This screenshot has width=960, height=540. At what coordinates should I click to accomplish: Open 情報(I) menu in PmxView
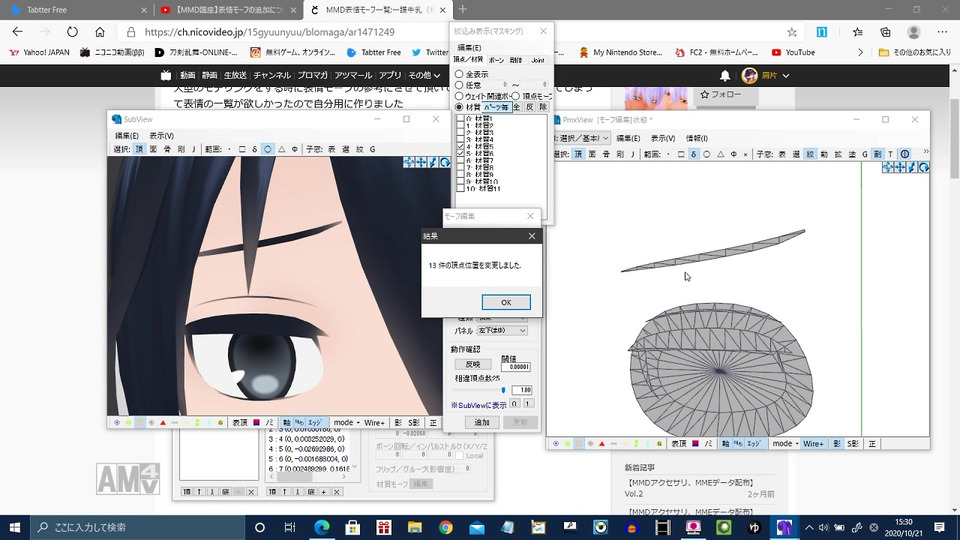697,138
